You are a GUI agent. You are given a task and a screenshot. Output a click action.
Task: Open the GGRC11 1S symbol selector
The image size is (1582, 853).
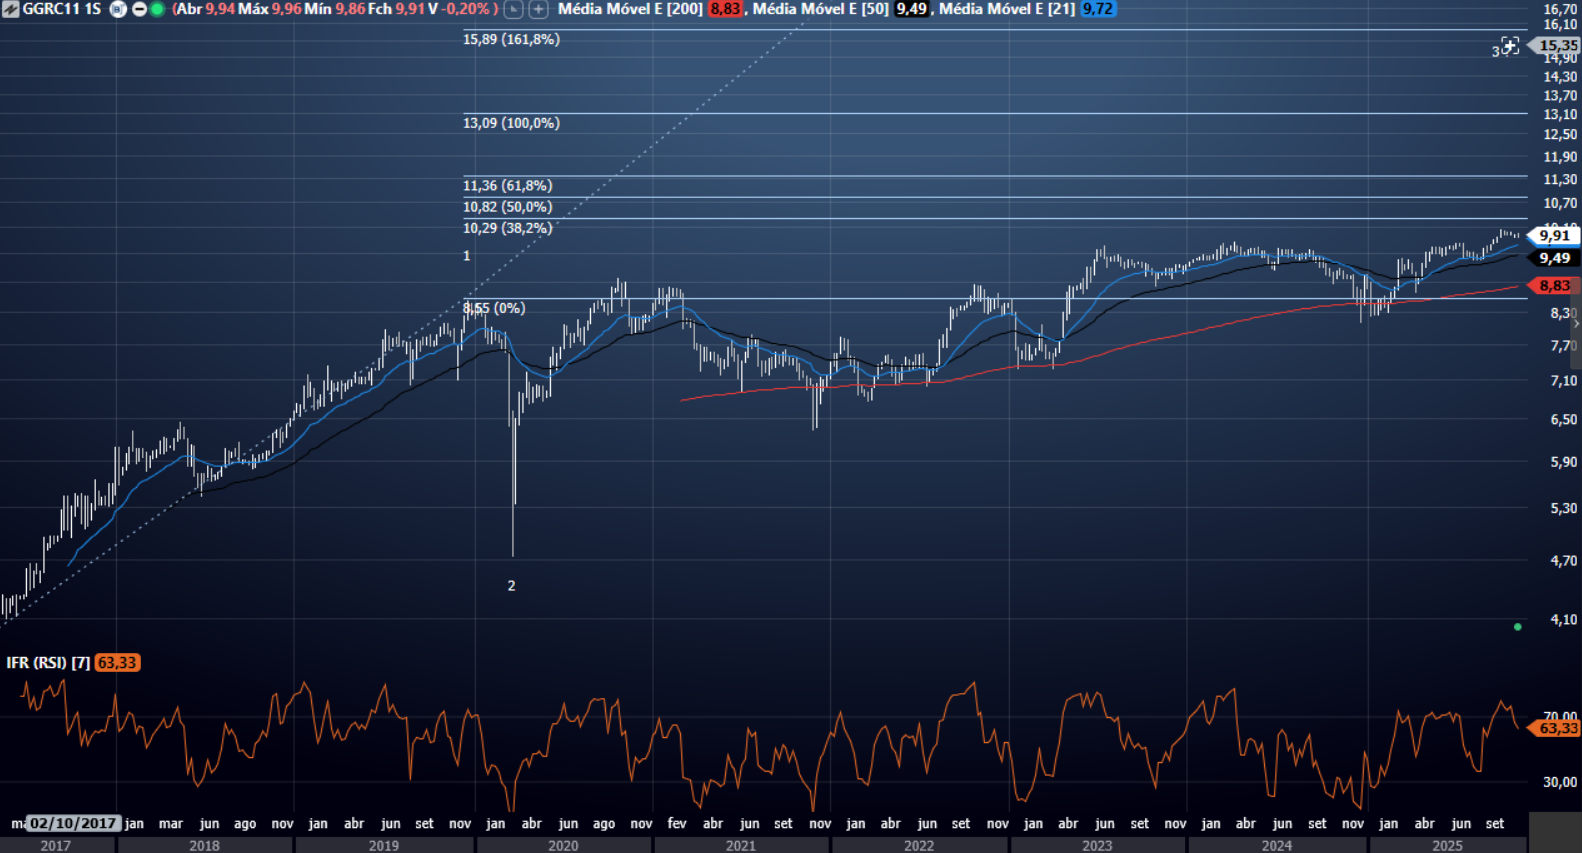pyautogui.click(x=62, y=9)
